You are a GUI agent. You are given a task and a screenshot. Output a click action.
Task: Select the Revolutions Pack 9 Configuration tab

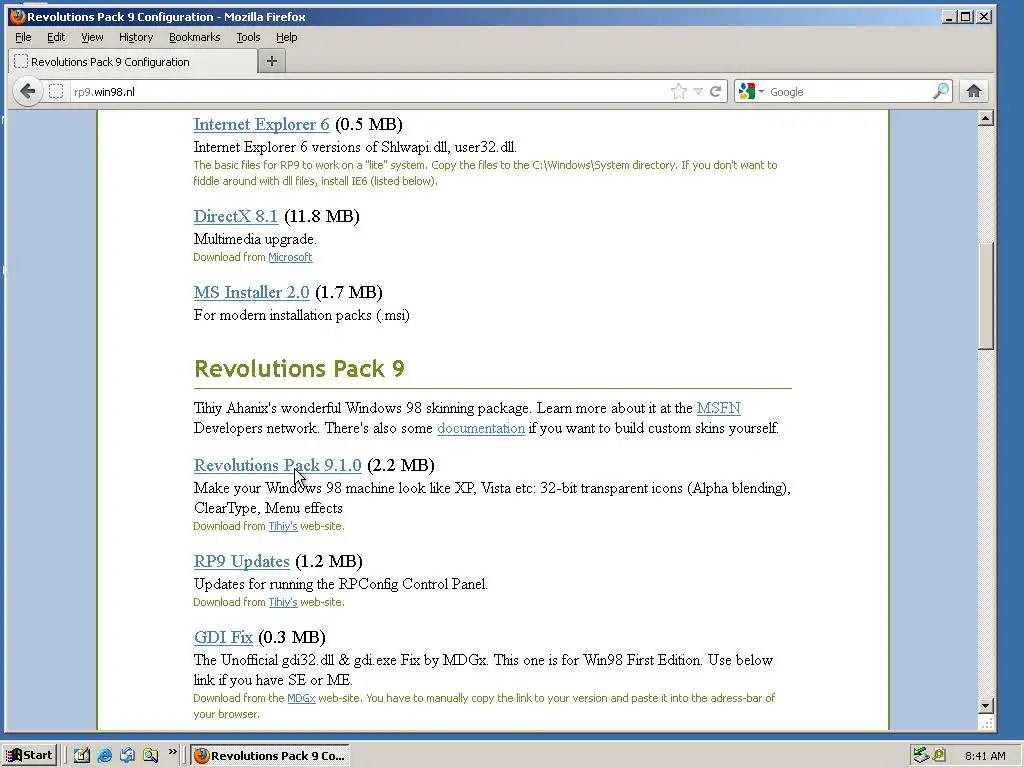pos(133,61)
